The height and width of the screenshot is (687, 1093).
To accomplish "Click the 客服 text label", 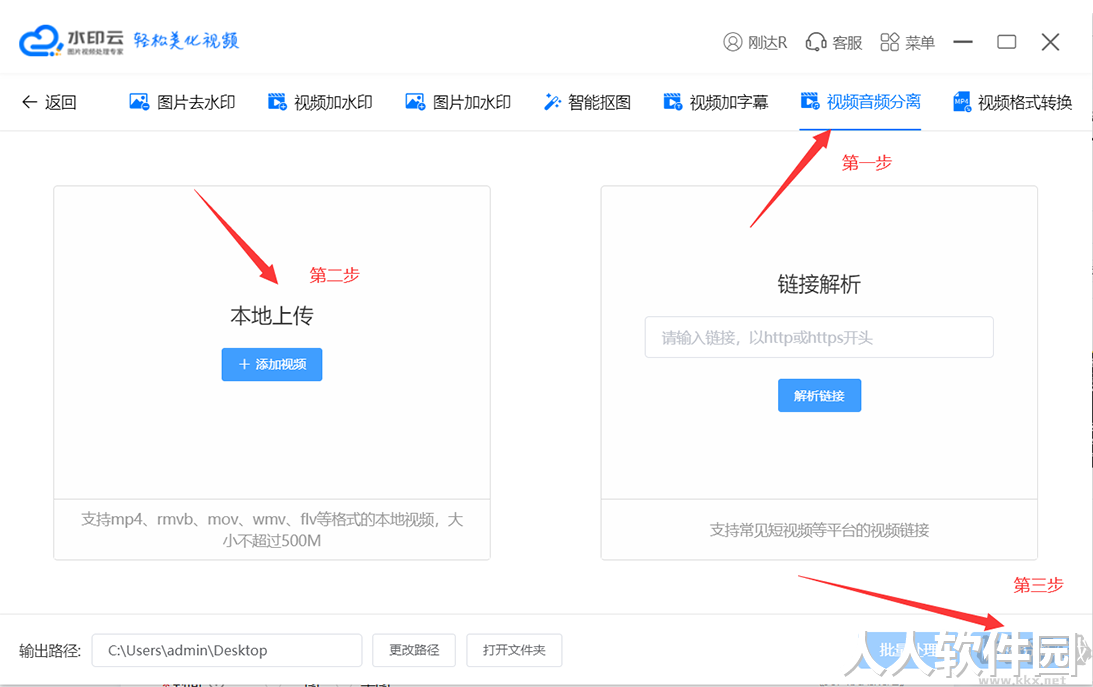I will [847, 43].
